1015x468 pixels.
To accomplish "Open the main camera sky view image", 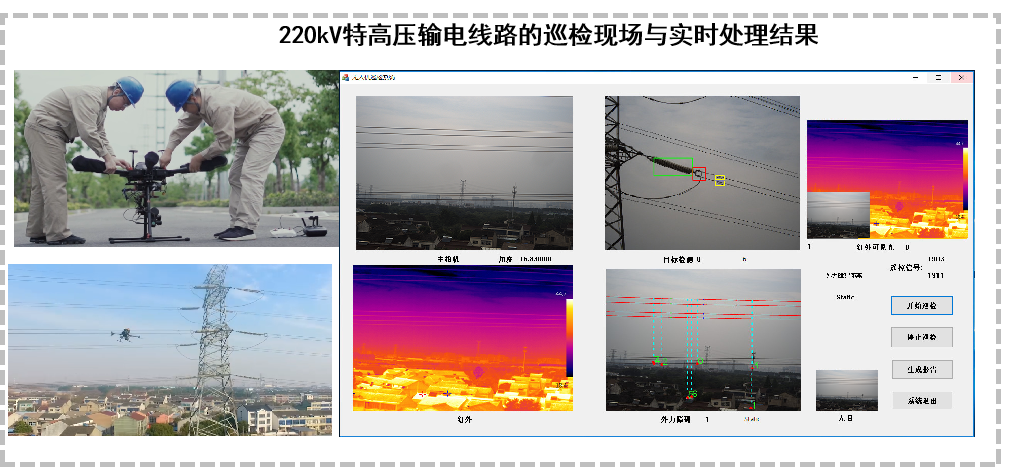I will (464, 172).
